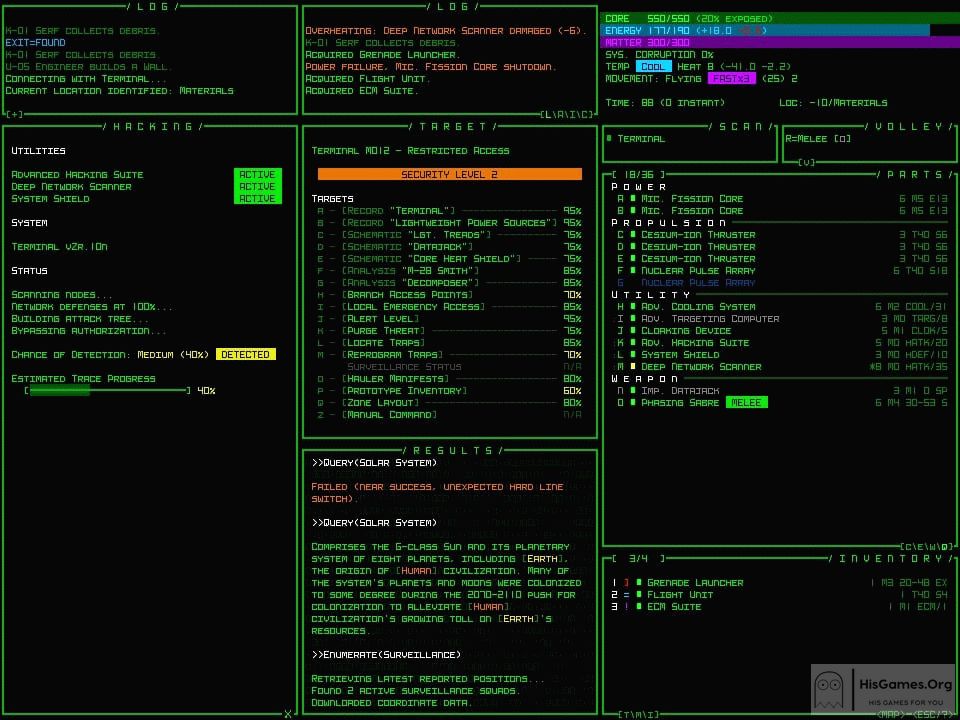Click the Utility section header in Parts
This screenshot has width=960, height=720.
click(x=650, y=294)
